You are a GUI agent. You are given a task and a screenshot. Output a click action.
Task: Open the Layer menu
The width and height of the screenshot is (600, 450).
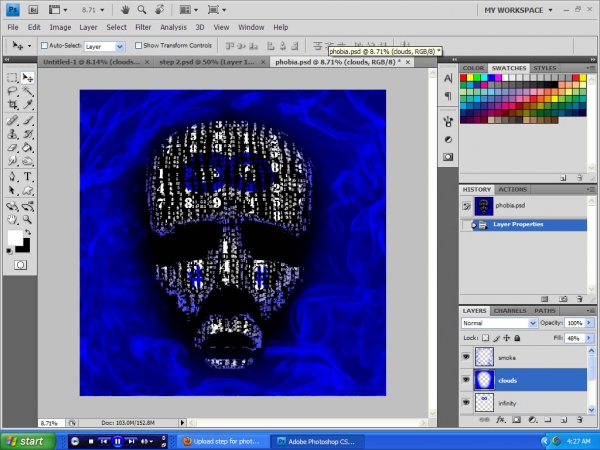(x=88, y=27)
